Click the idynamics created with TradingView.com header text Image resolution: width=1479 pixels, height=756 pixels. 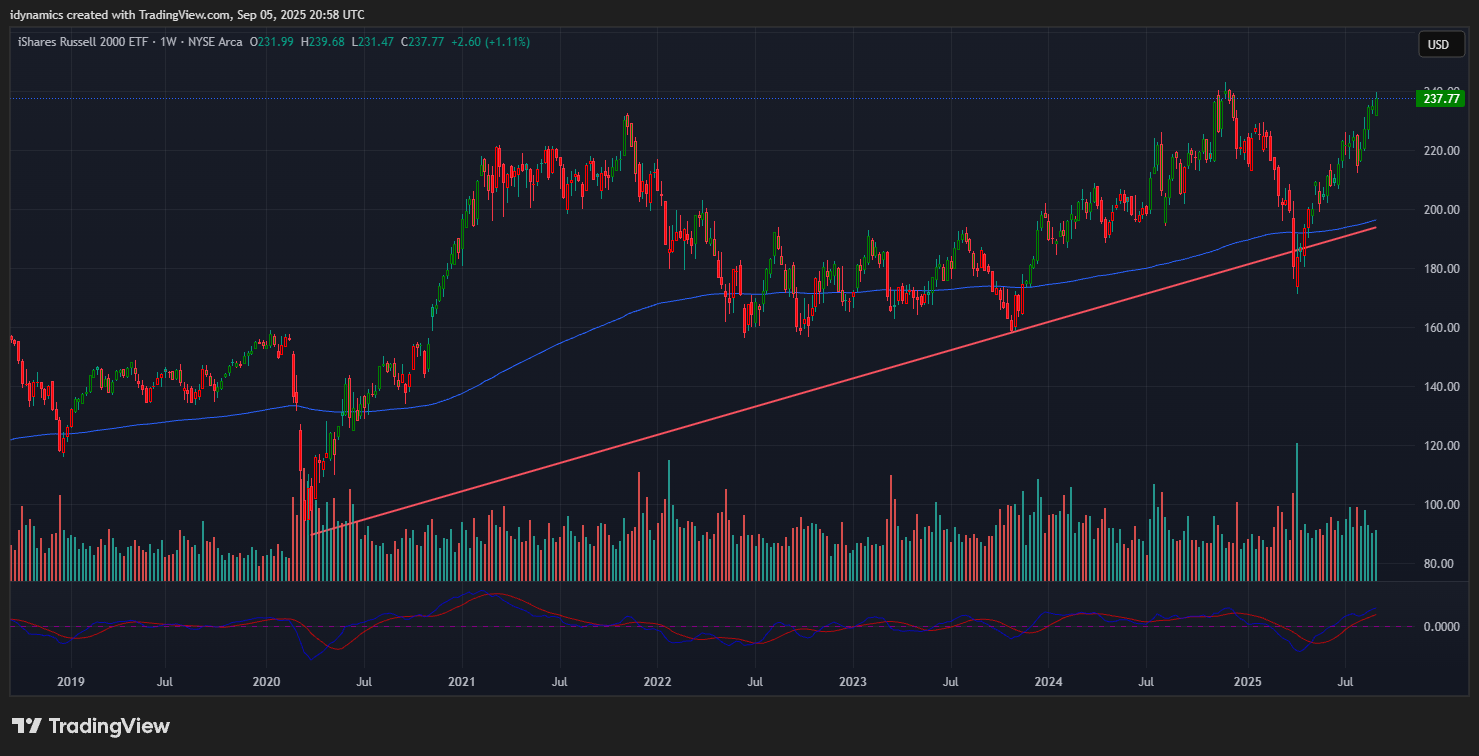(x=187, y=14)
